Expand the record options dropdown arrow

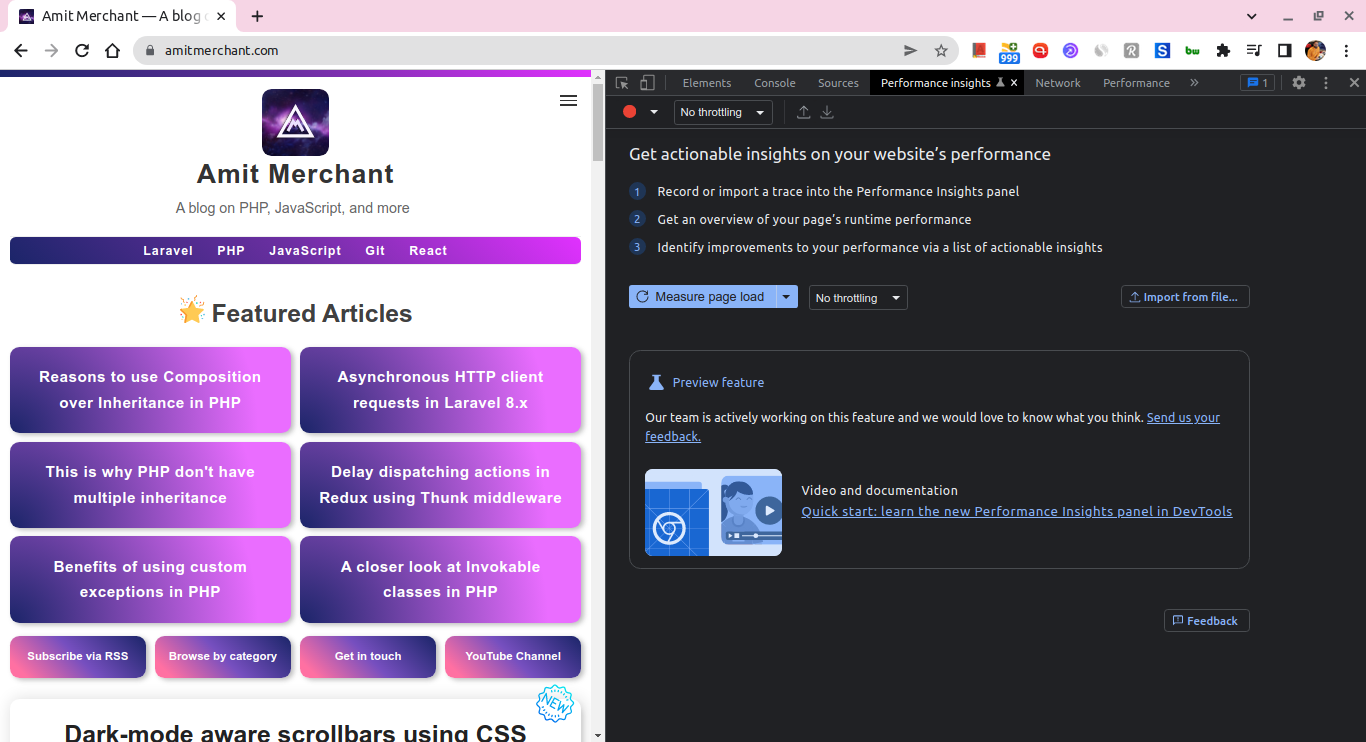coord(654,112)
